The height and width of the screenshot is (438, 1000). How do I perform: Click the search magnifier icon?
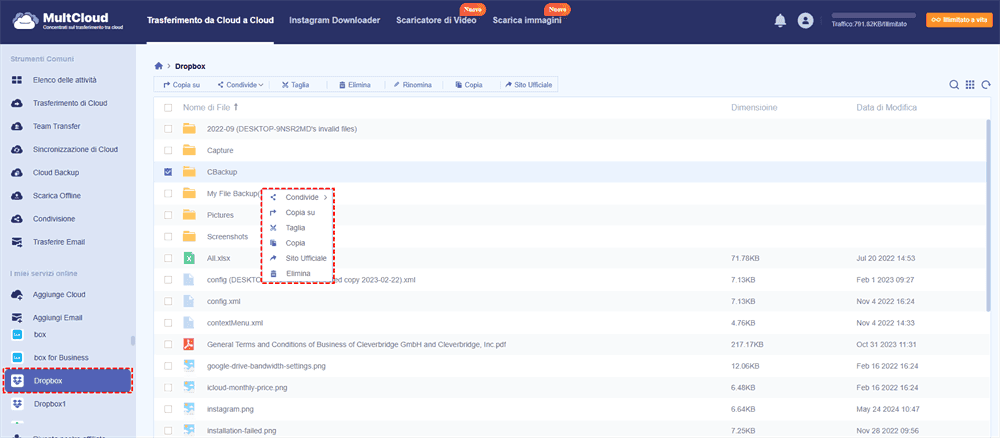pos(954,85)
